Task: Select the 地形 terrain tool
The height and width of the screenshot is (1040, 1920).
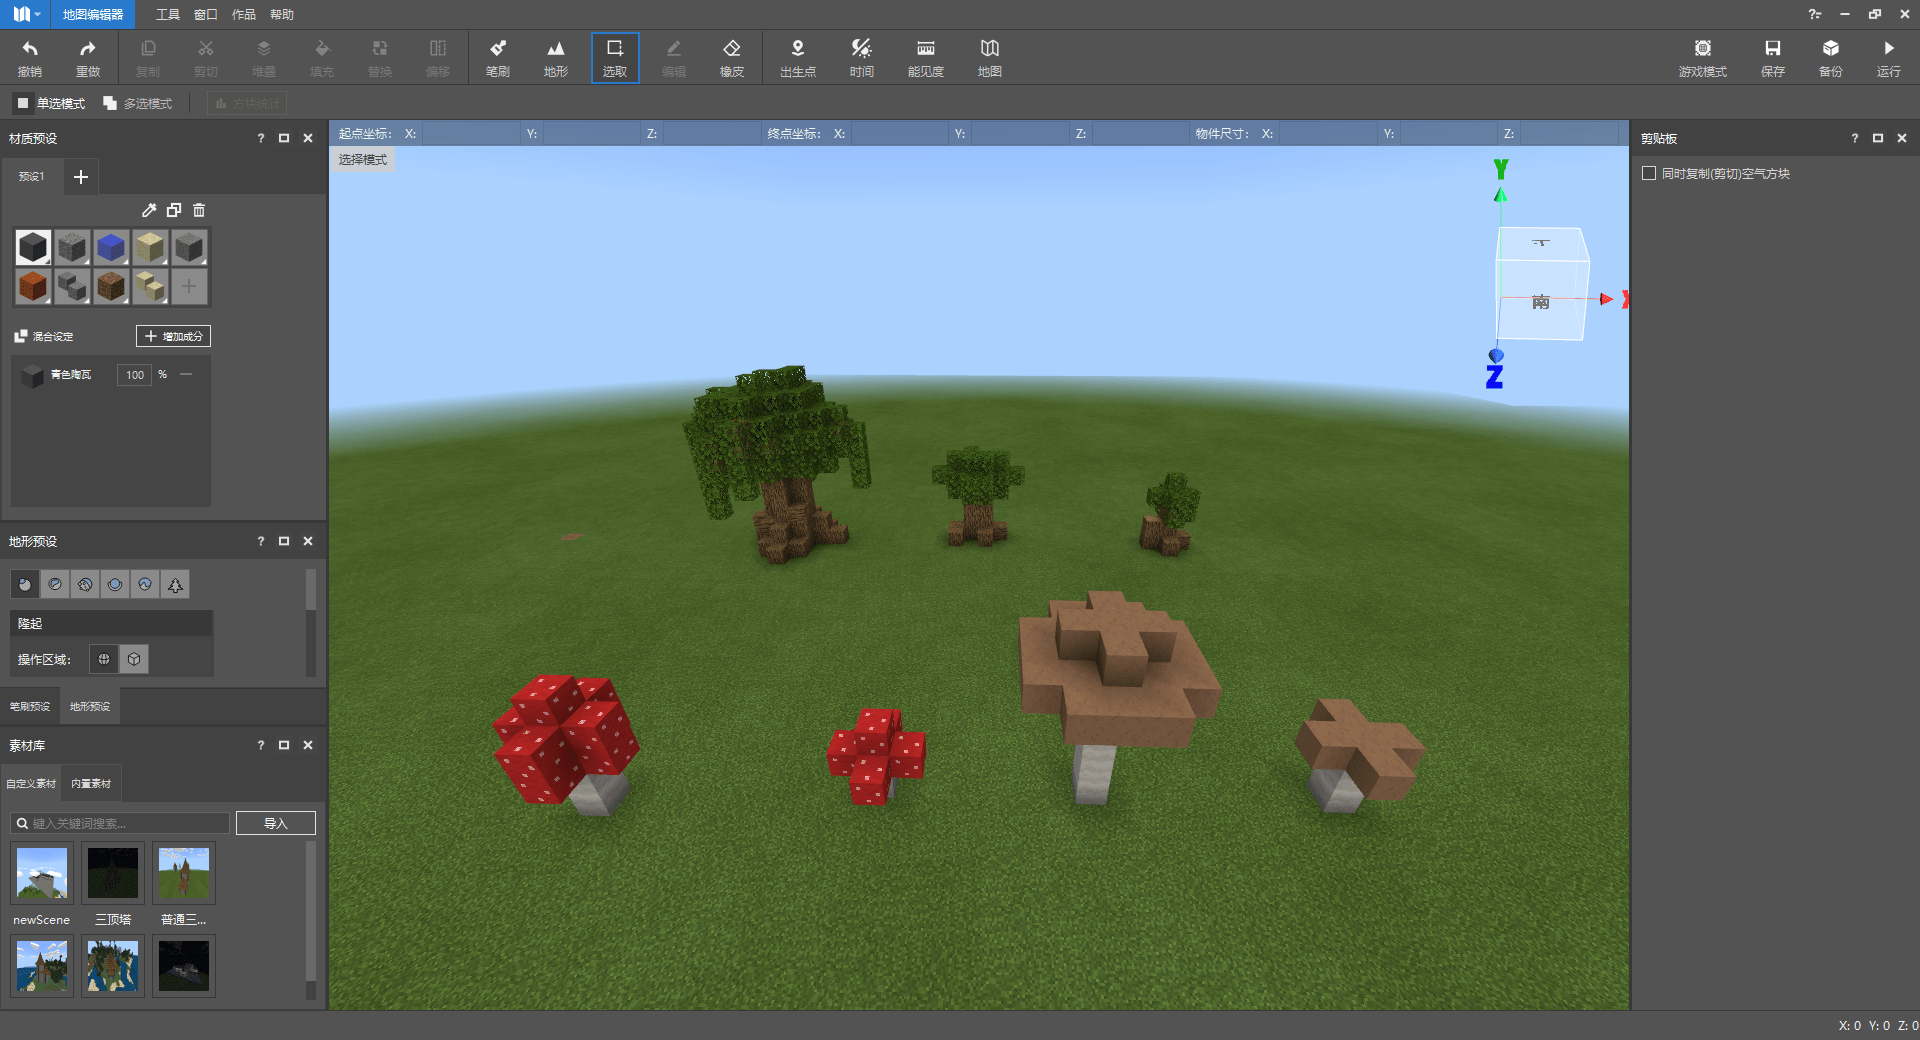Action: pos(556,58)
